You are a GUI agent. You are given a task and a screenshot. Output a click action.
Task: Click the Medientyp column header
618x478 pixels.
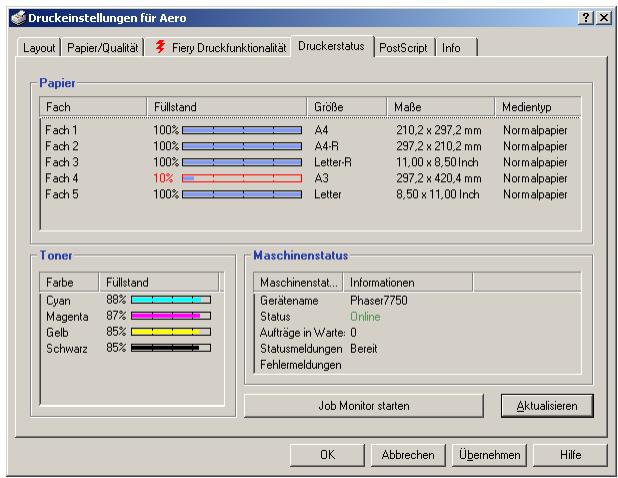pos(538,107)
